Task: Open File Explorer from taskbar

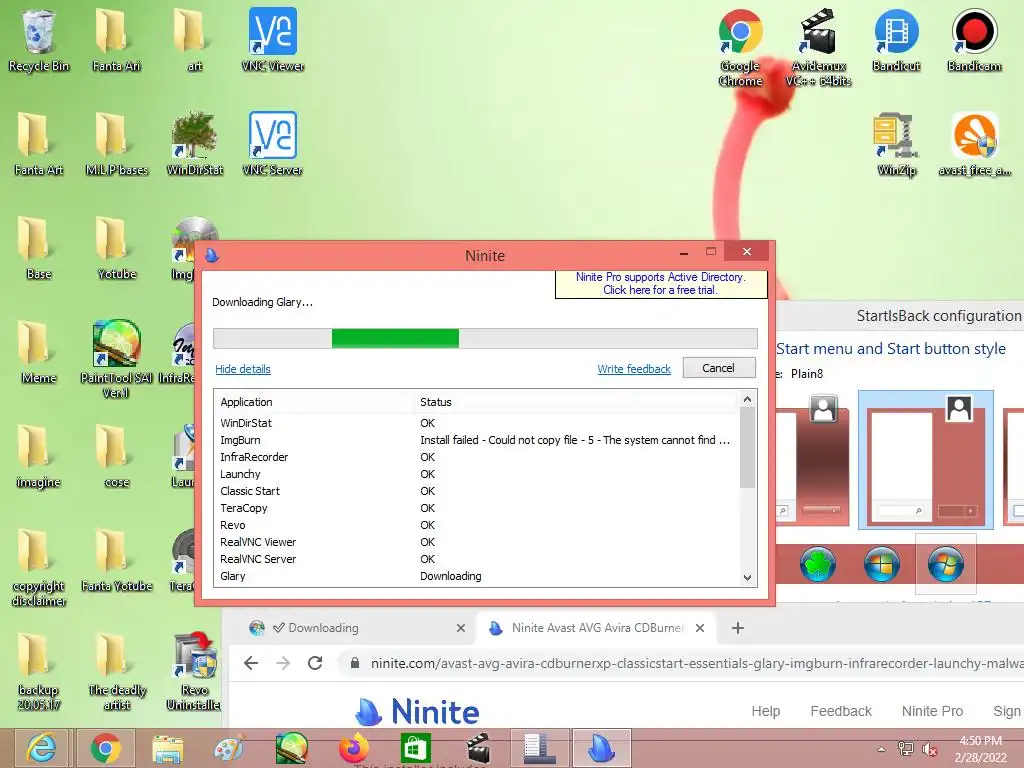Action: [168, 748]
